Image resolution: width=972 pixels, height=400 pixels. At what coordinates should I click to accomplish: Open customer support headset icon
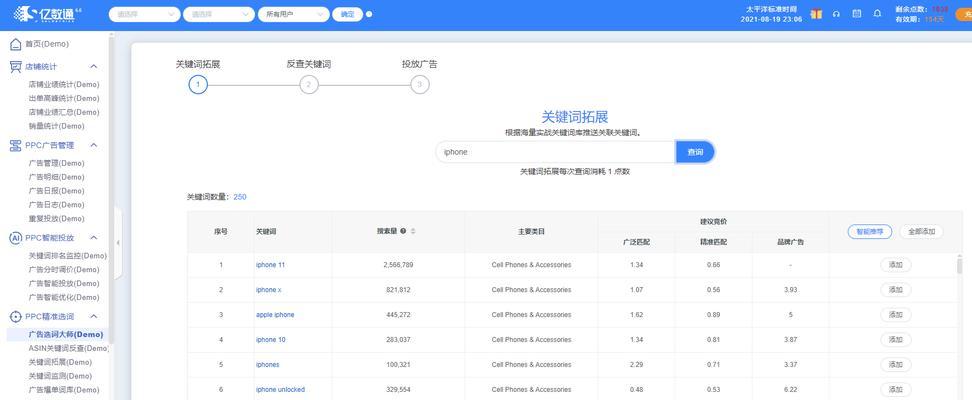836,14
